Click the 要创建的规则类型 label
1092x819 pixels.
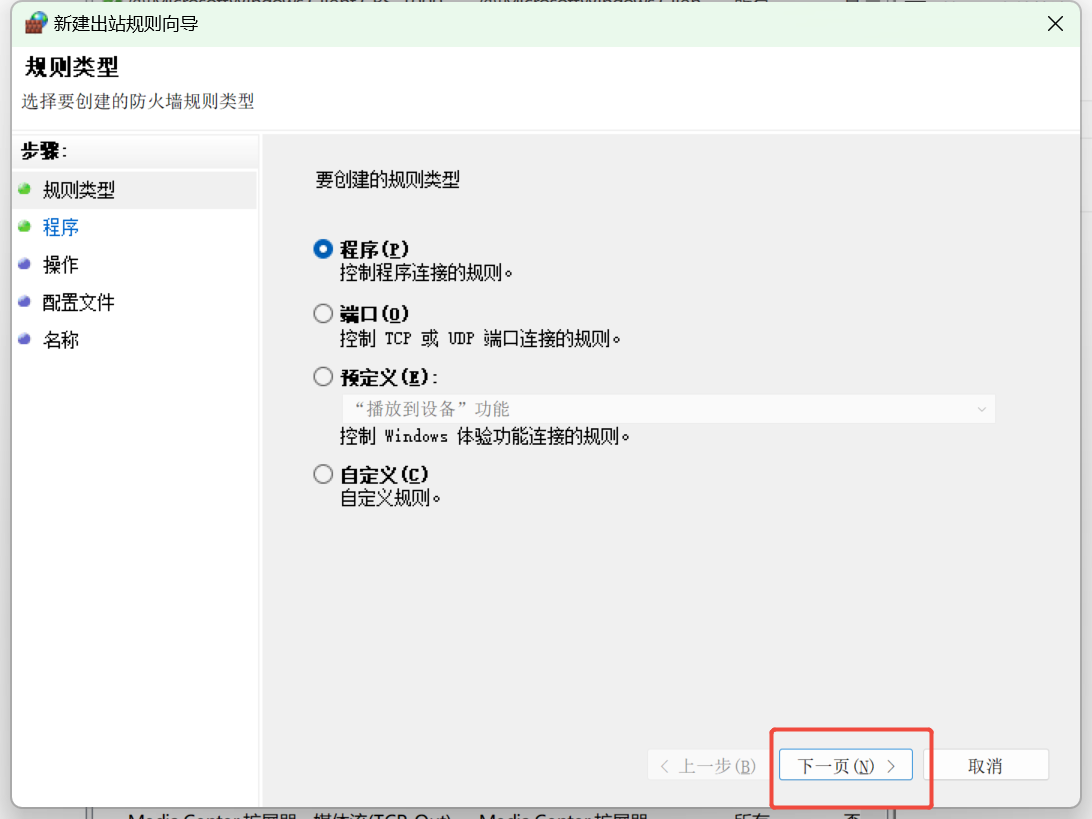pyautogui.click(x=388, y=180)
